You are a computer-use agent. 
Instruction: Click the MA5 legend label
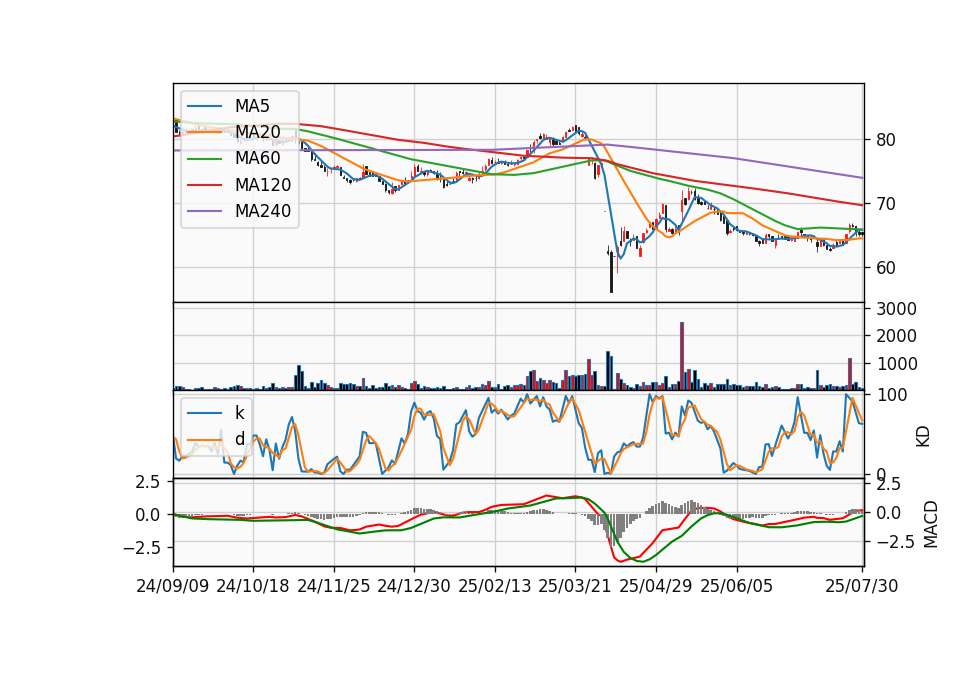[x=252, y=106]
